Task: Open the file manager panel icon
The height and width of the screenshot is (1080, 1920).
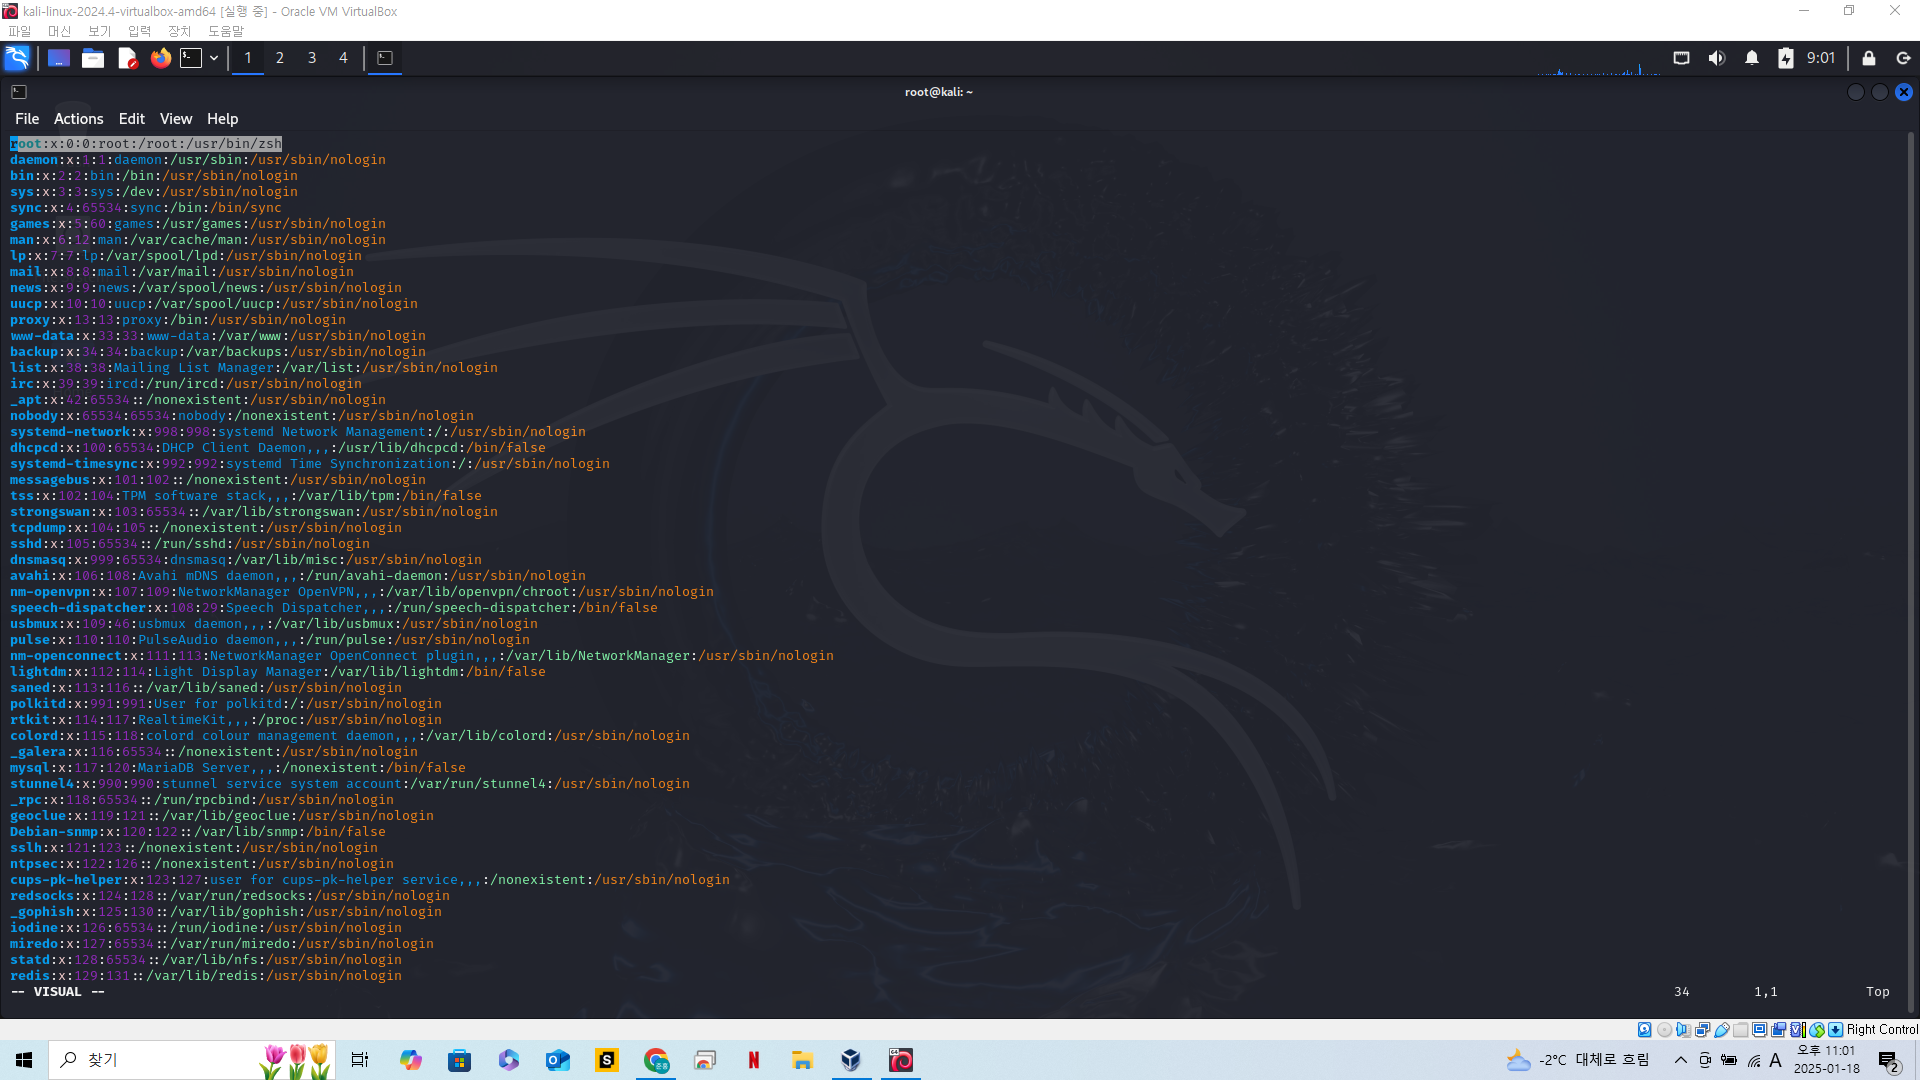Action: (93, 58)
